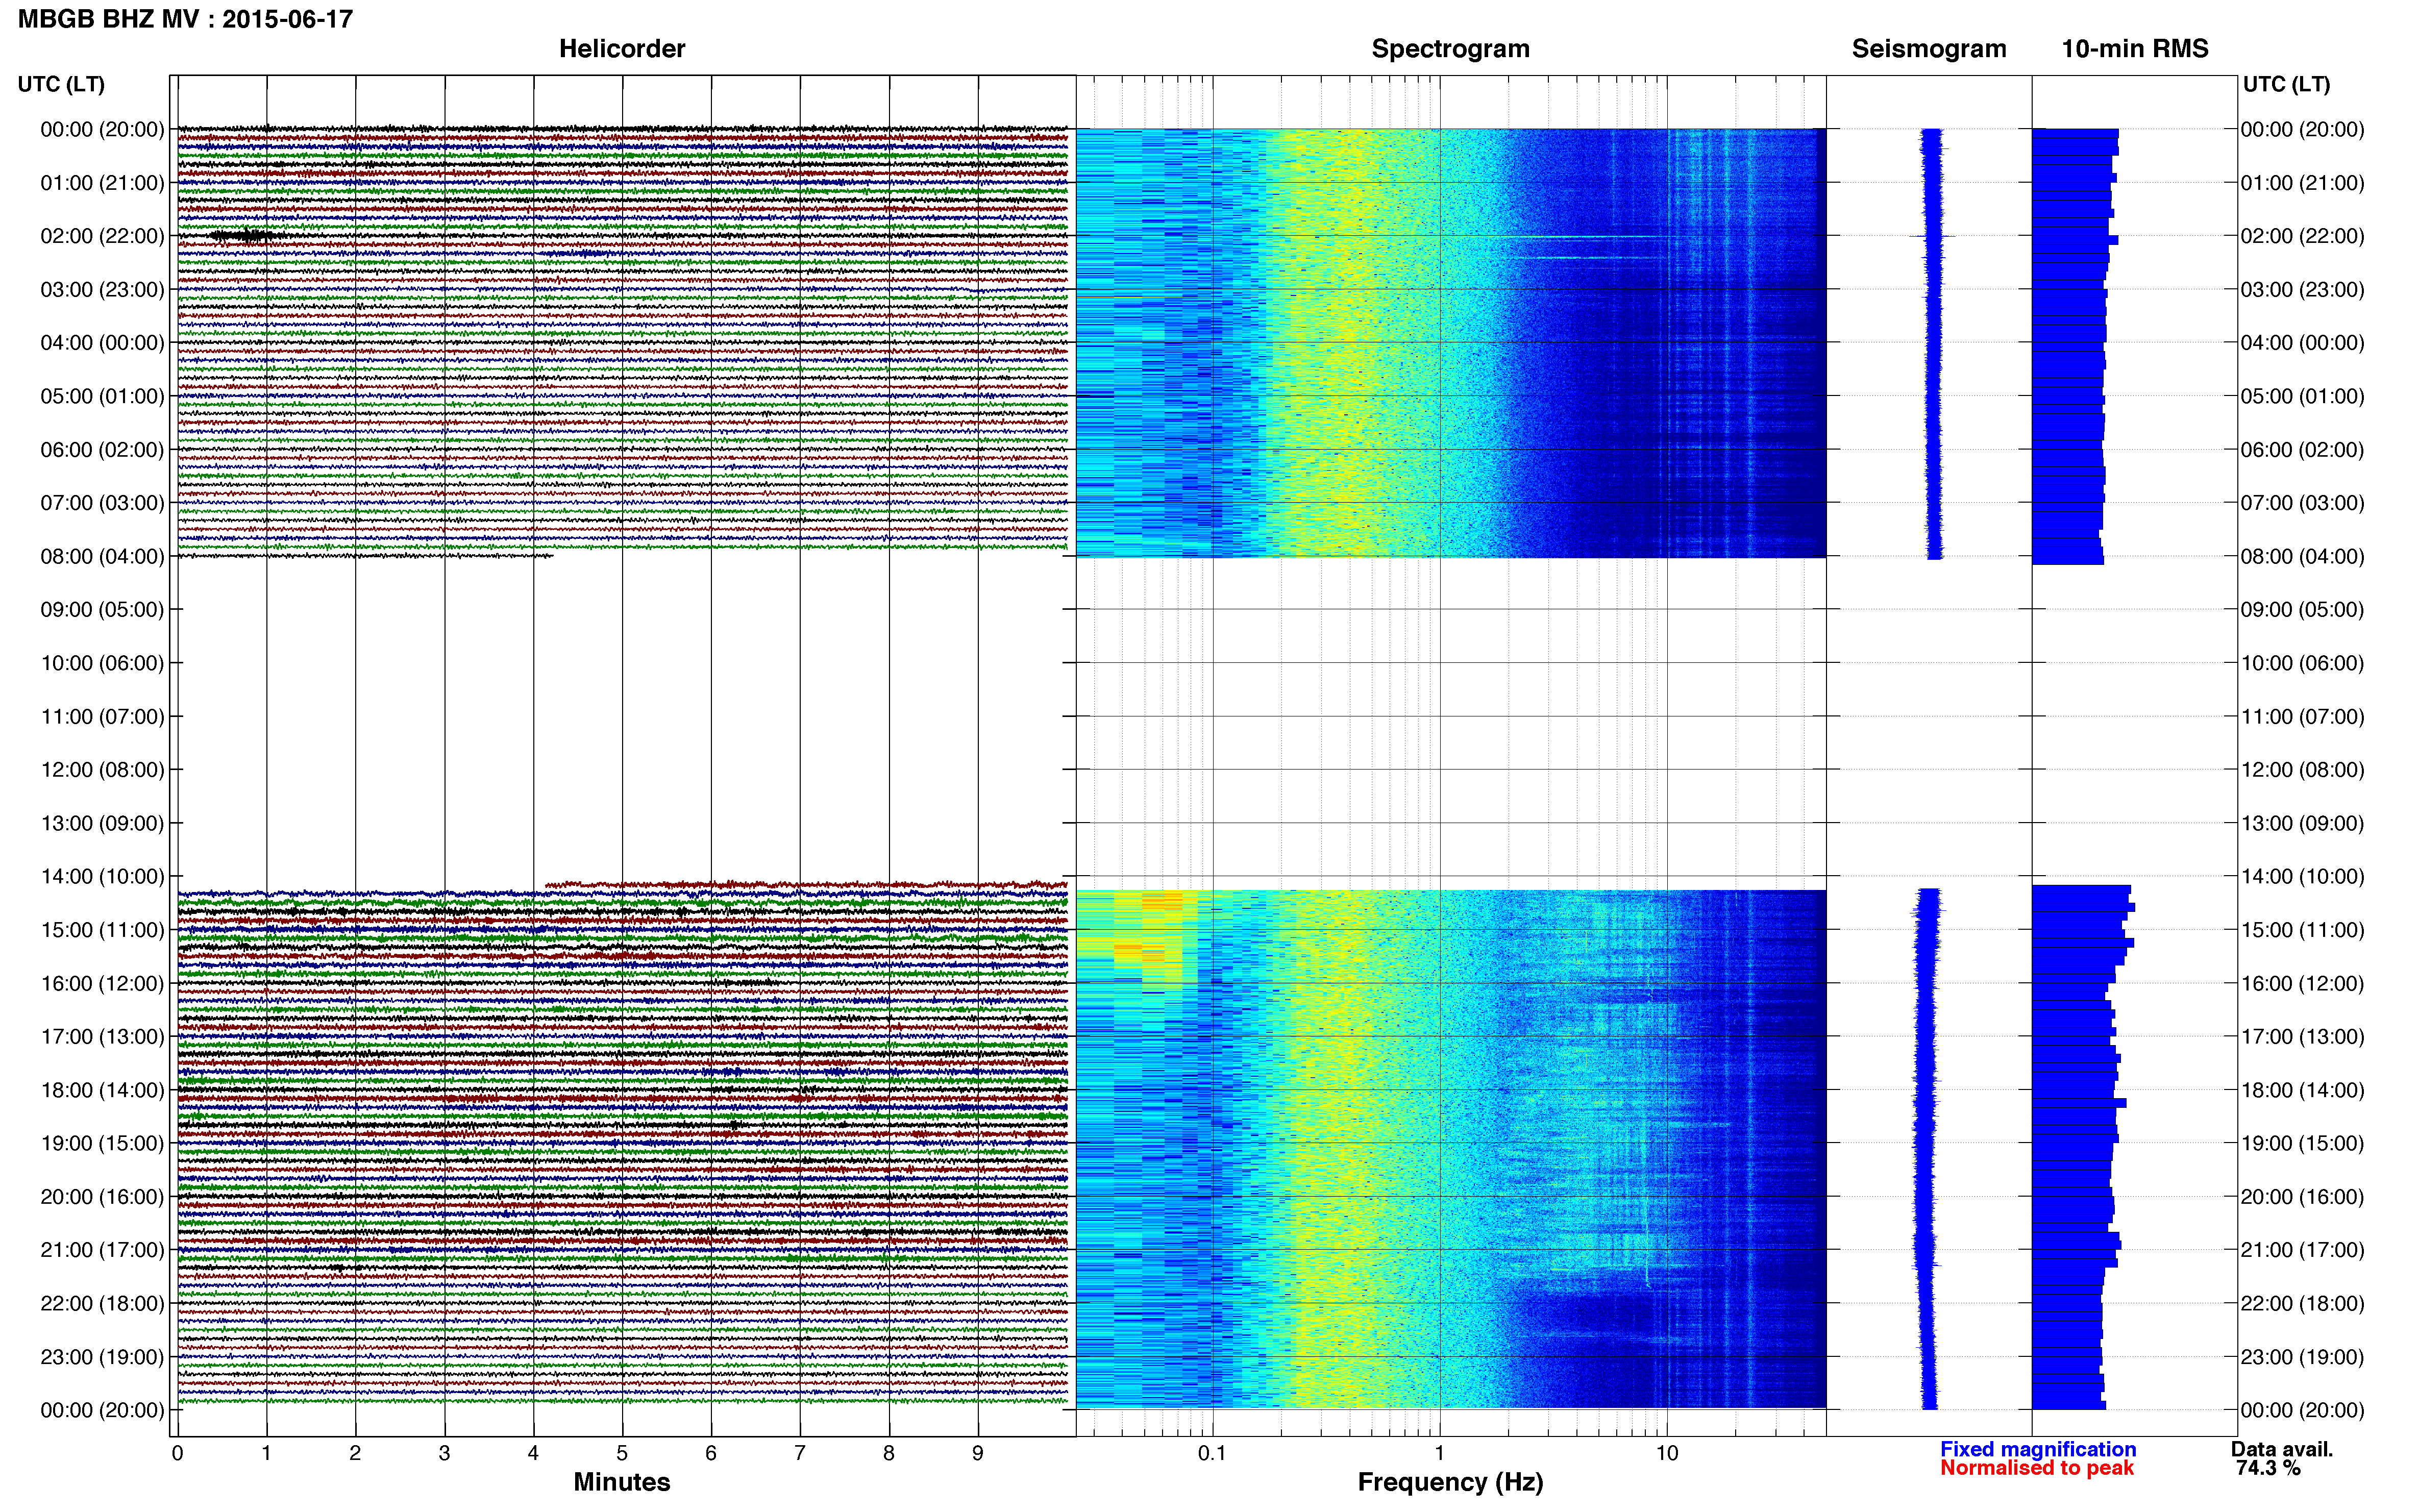Pick 18:00 (14:00) on the Helicorder time axis
The image size is (2419, 1512).
(102, 1090)
